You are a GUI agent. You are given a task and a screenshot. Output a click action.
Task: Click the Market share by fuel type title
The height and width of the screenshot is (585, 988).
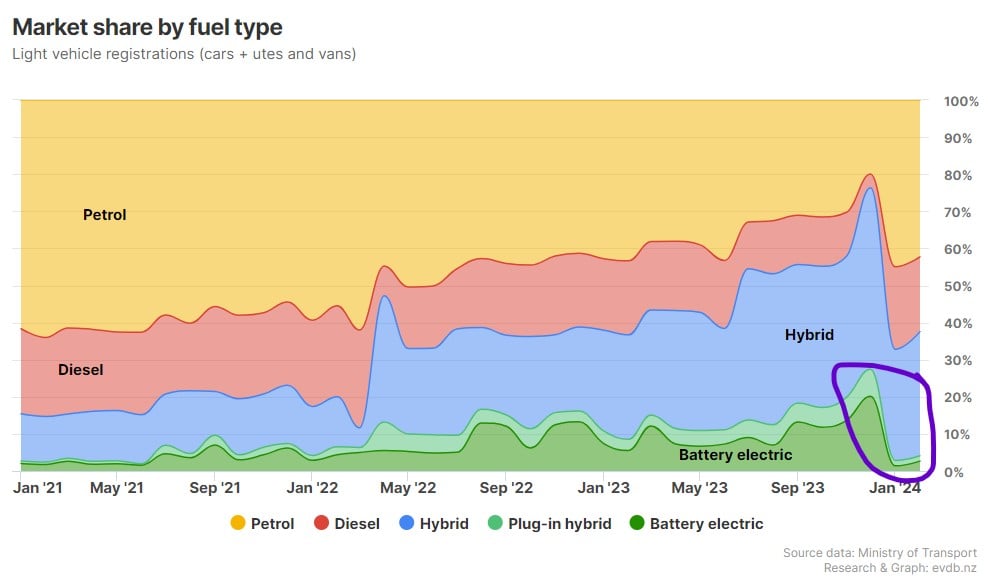pyautogui.click(x=147, y=27)
